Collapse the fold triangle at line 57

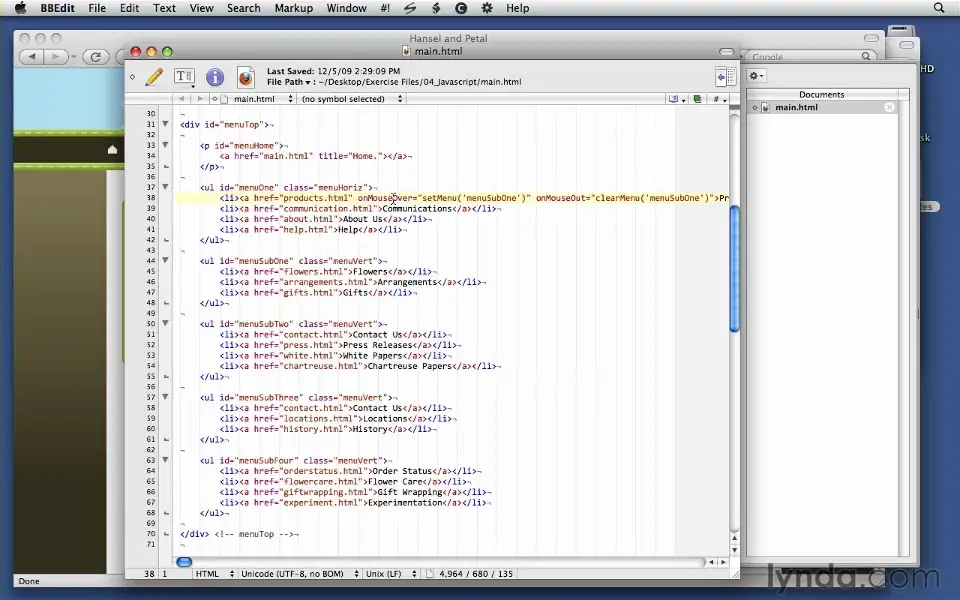(x=165, y=397)
